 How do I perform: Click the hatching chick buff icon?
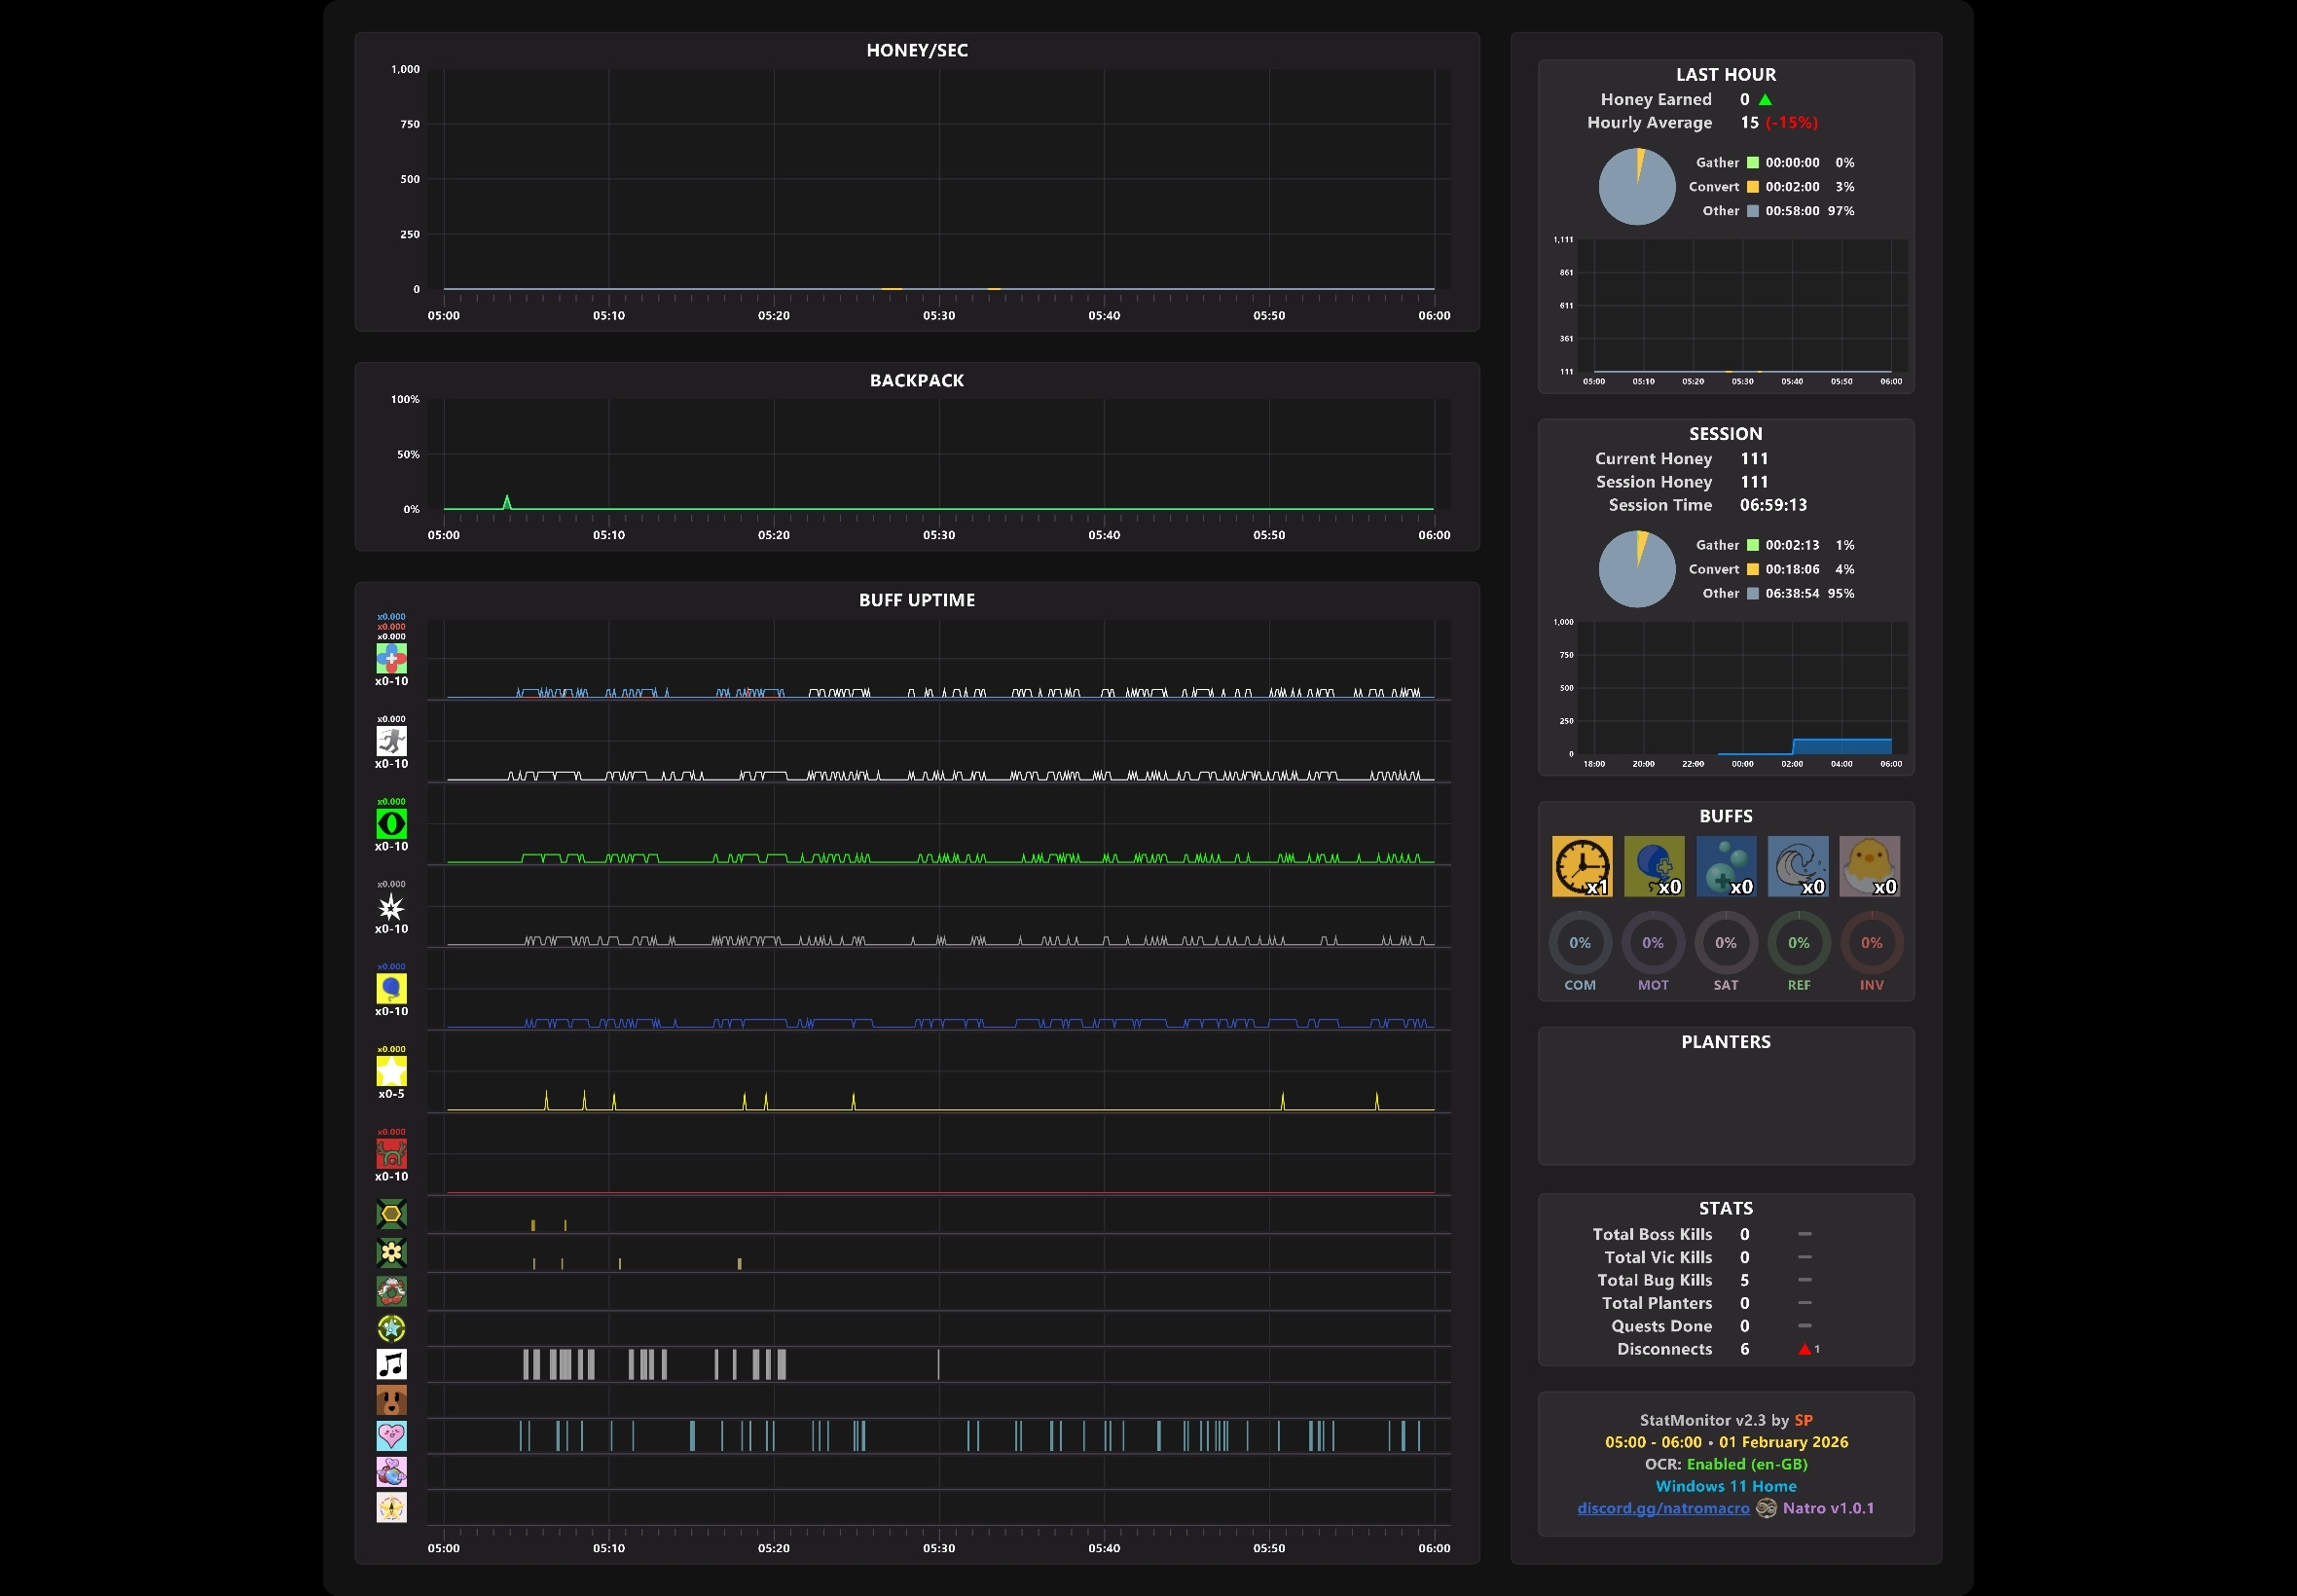1869,866
